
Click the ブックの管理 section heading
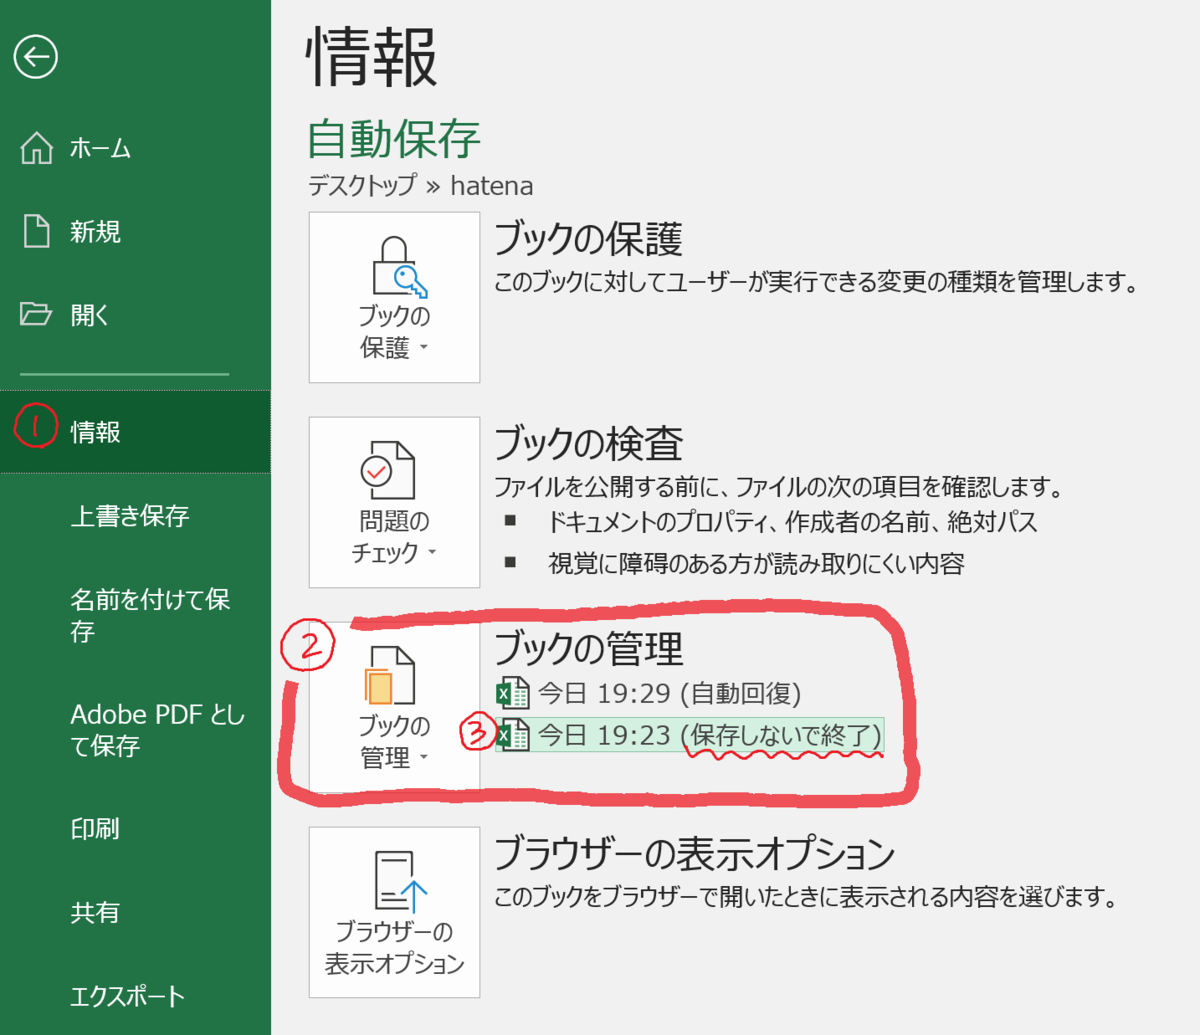click(588, 649)
